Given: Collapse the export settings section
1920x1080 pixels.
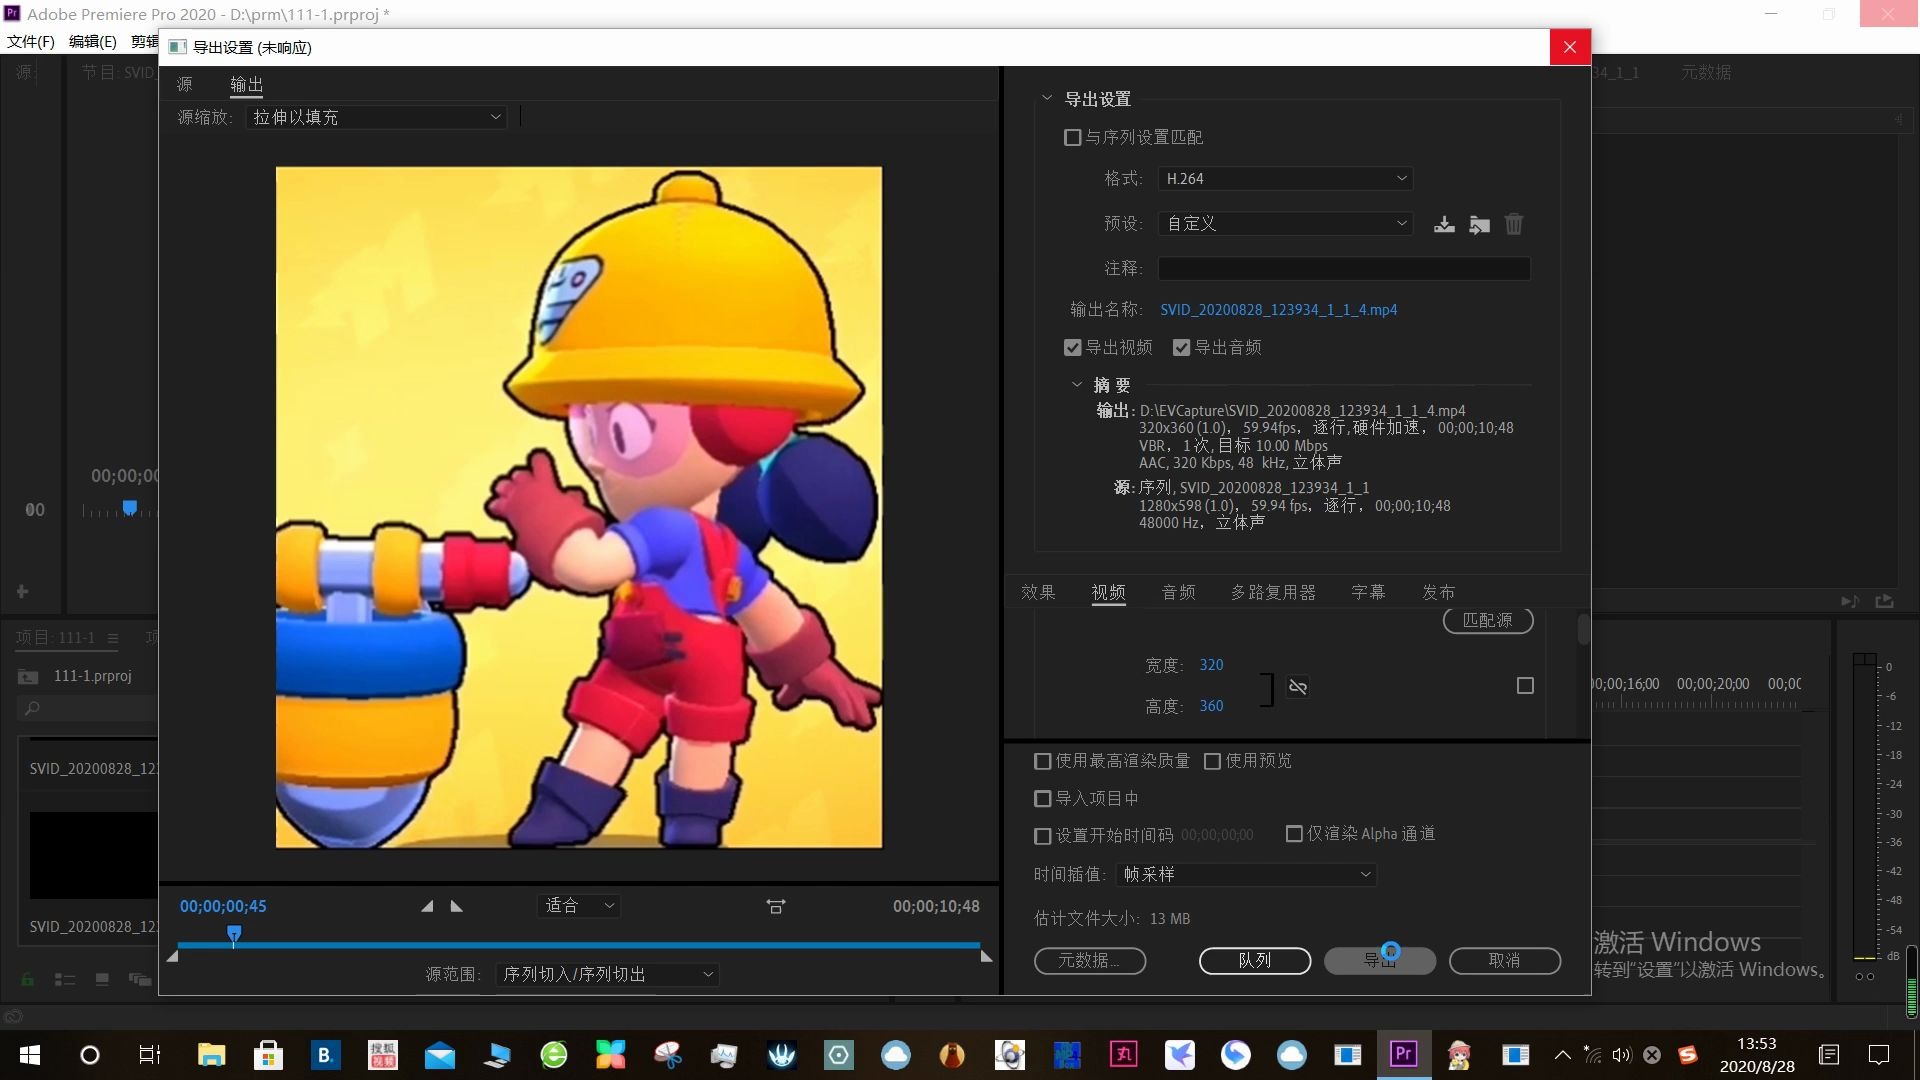Looking at the screenshot, I should point(1047,98).
